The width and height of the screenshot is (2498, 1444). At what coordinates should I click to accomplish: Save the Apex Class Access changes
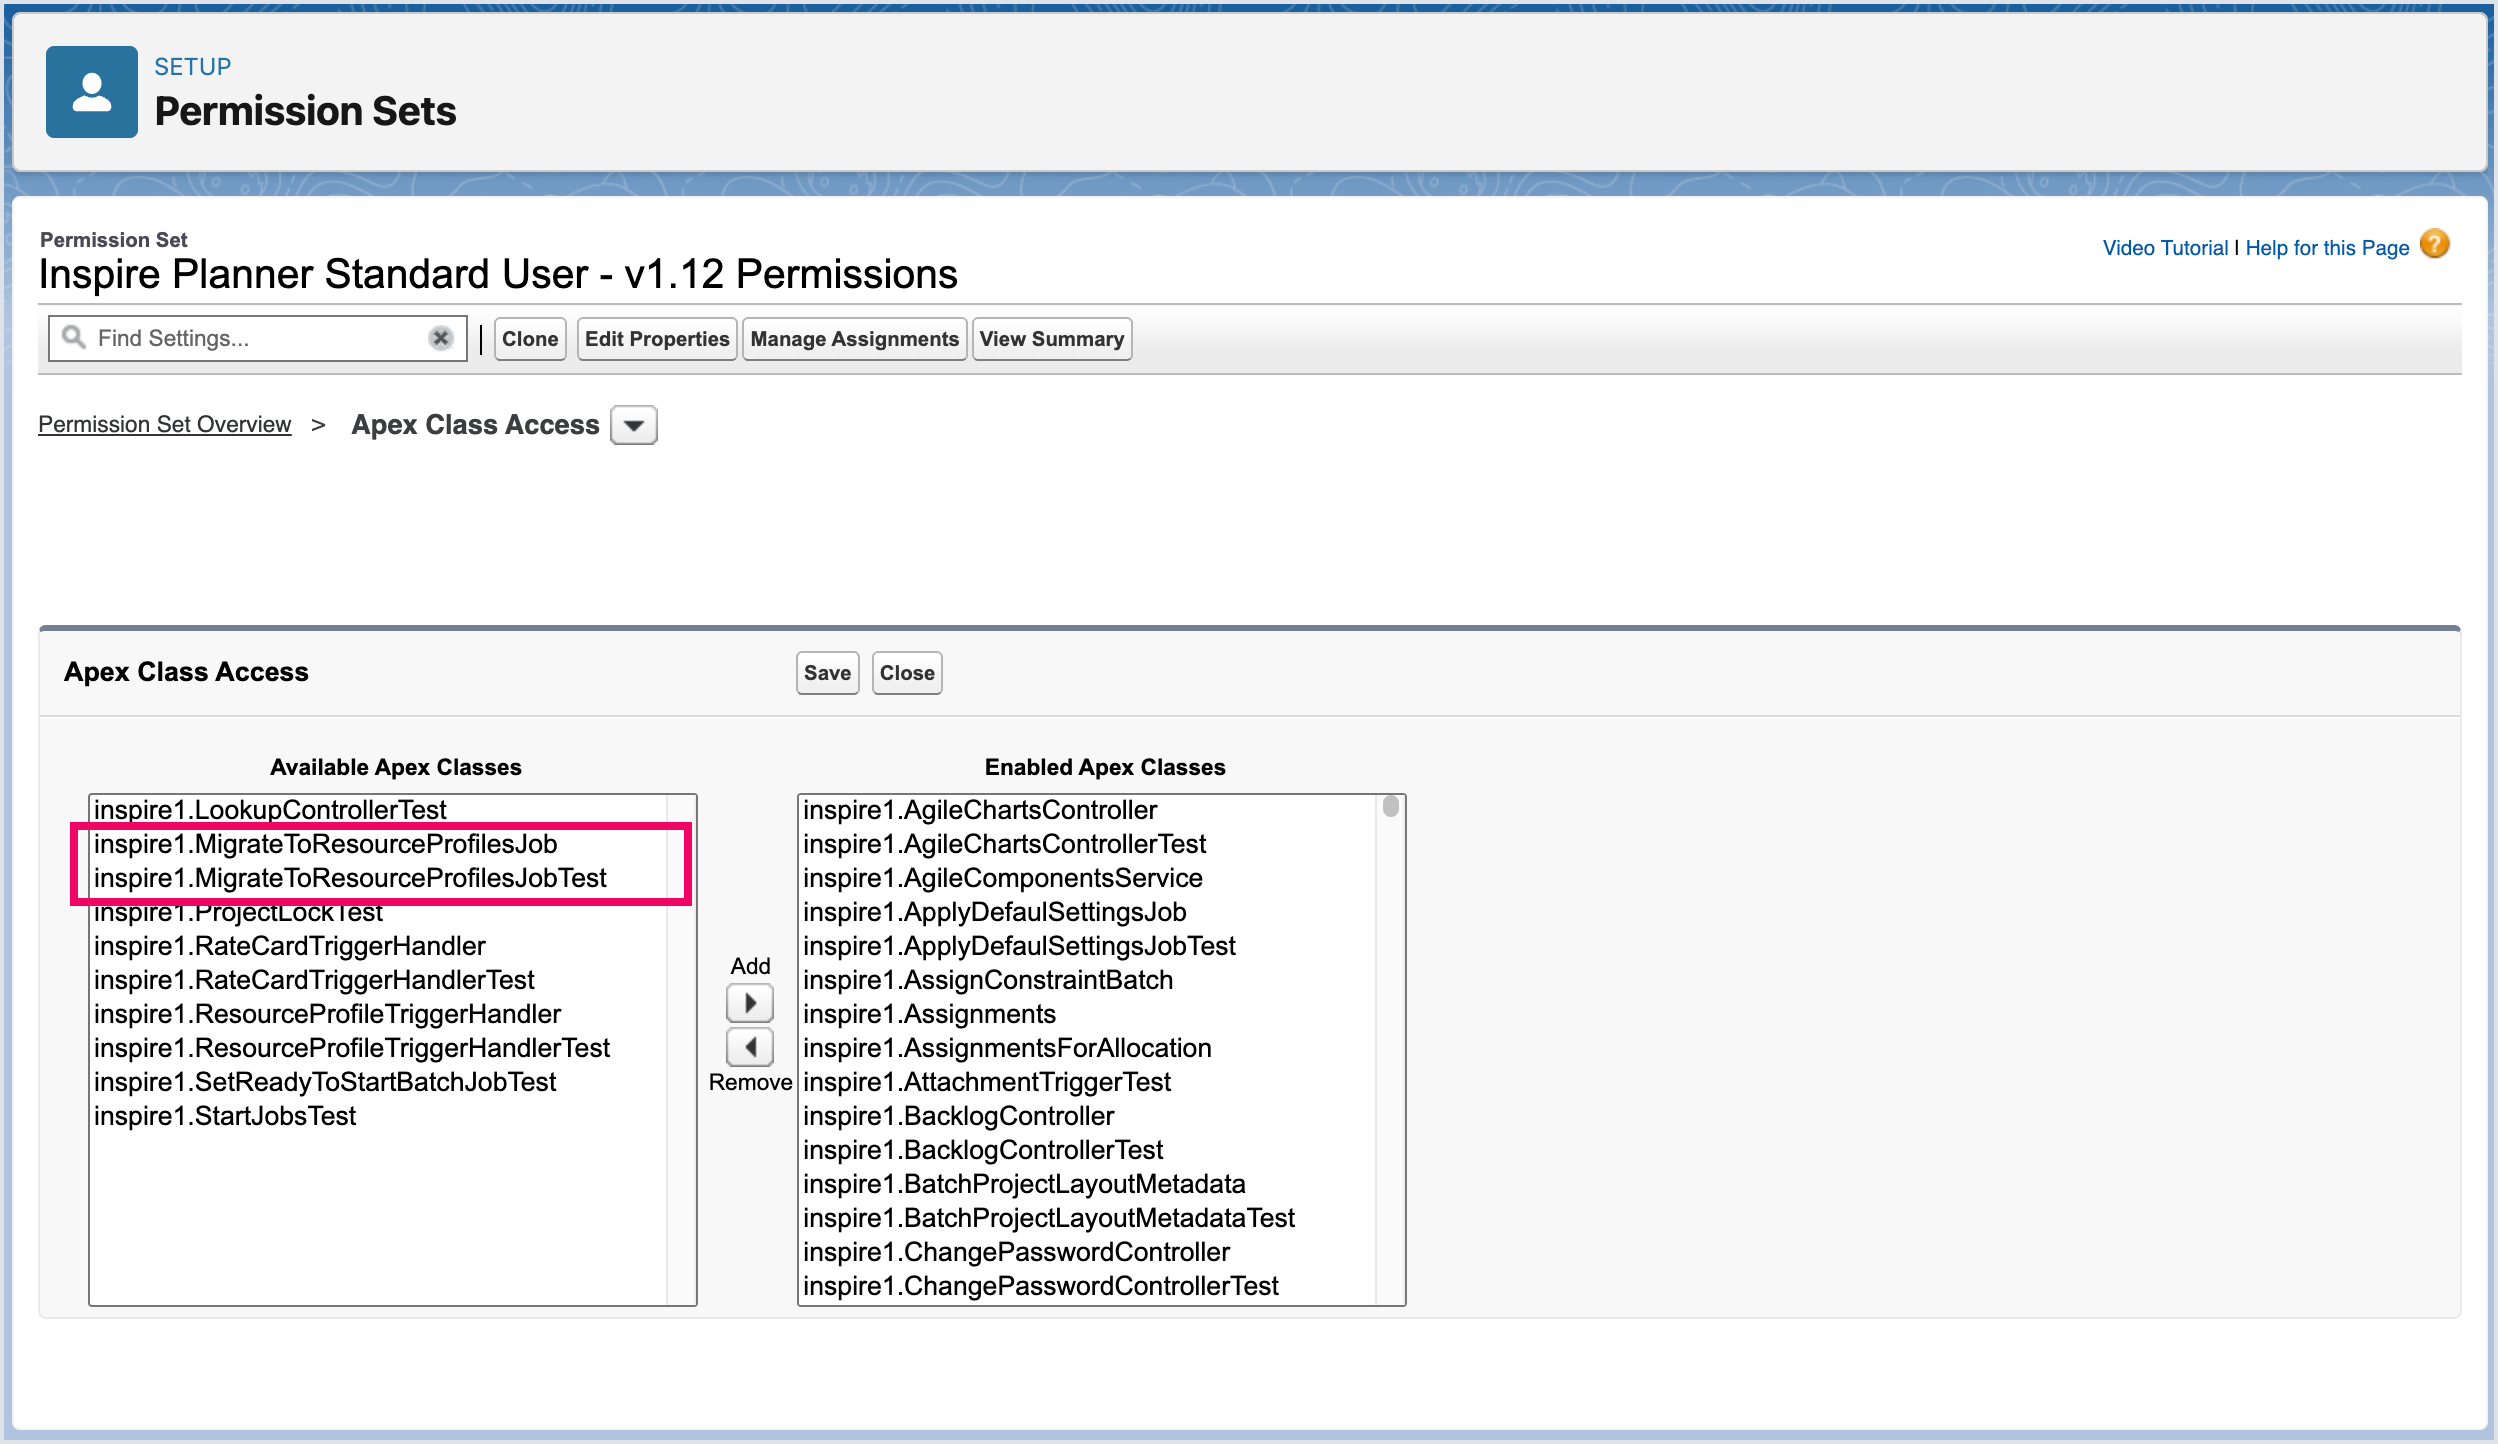click(828, 673)
